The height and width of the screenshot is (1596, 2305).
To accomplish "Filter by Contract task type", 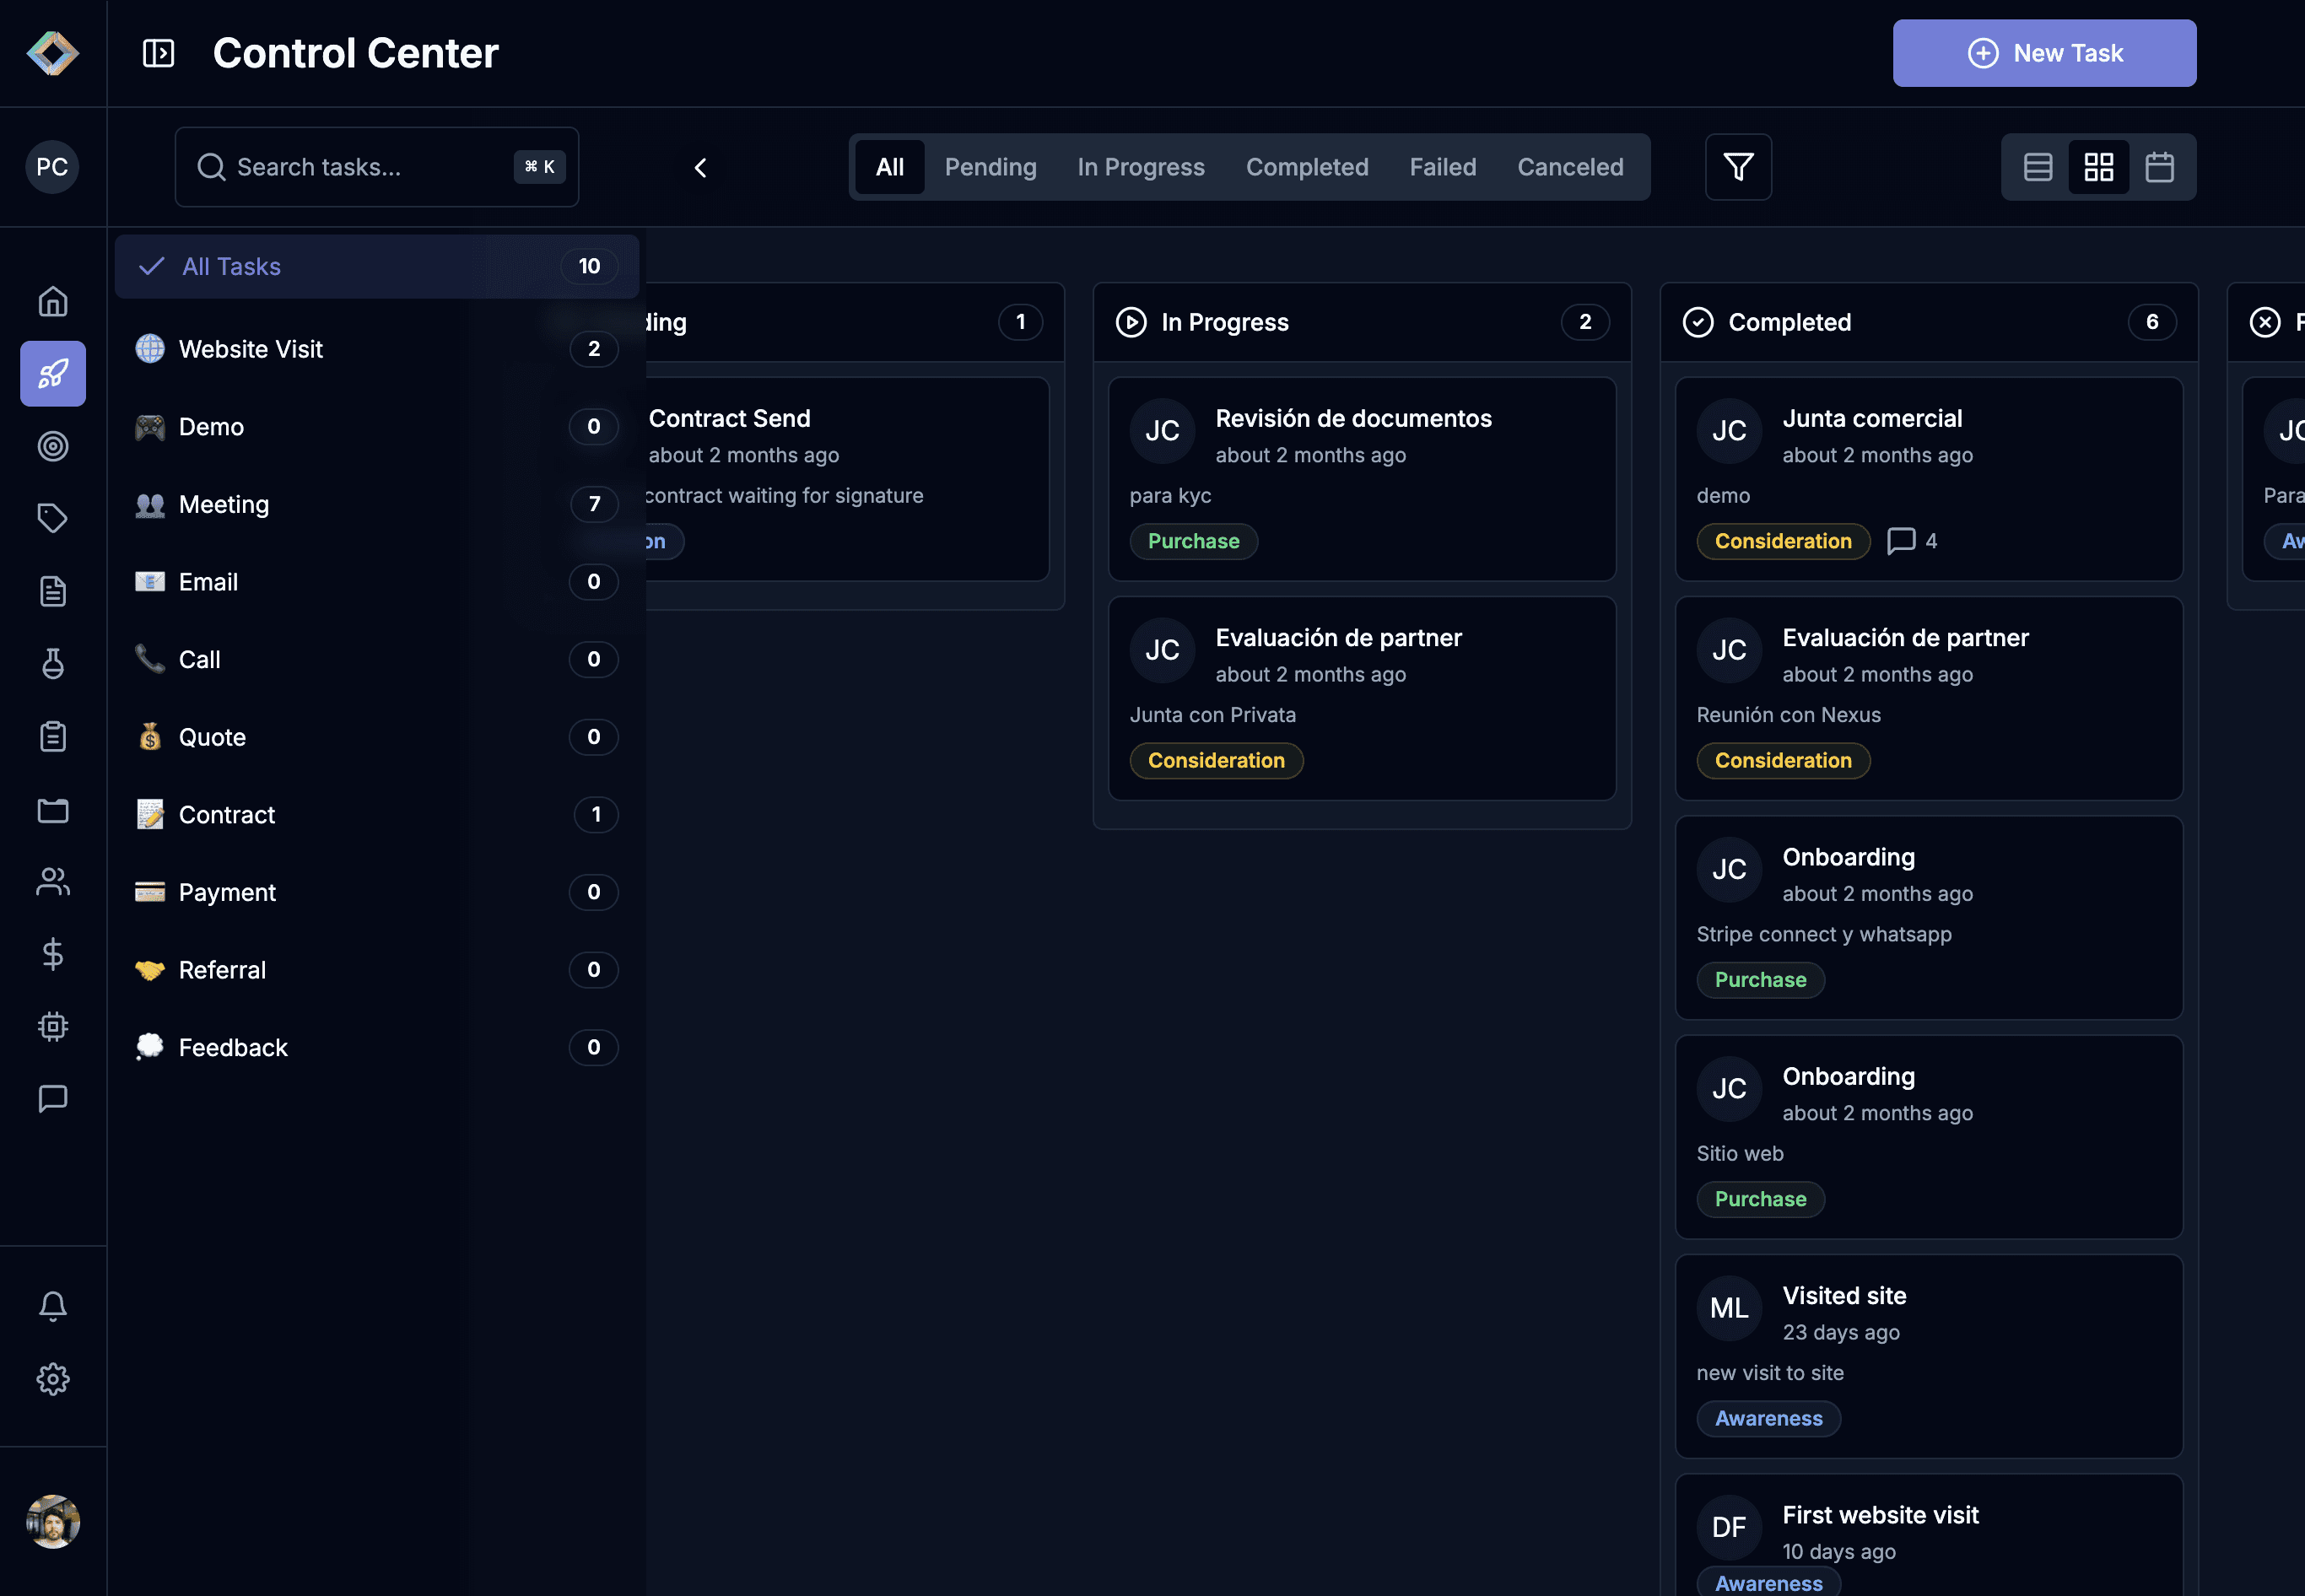I will click(x=377, y=814).
